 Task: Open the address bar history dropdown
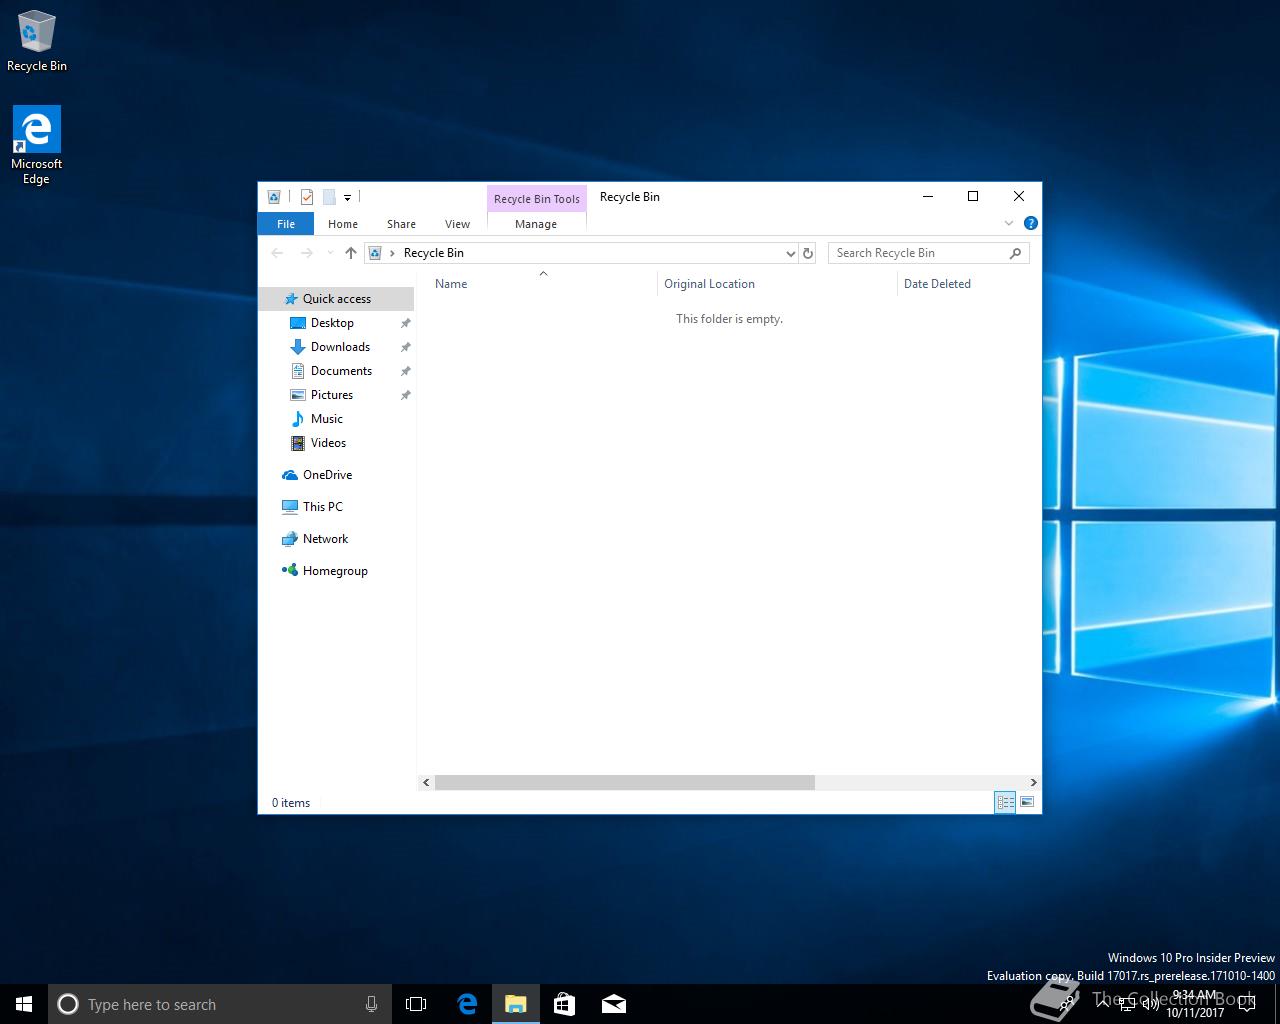[790, 253]
